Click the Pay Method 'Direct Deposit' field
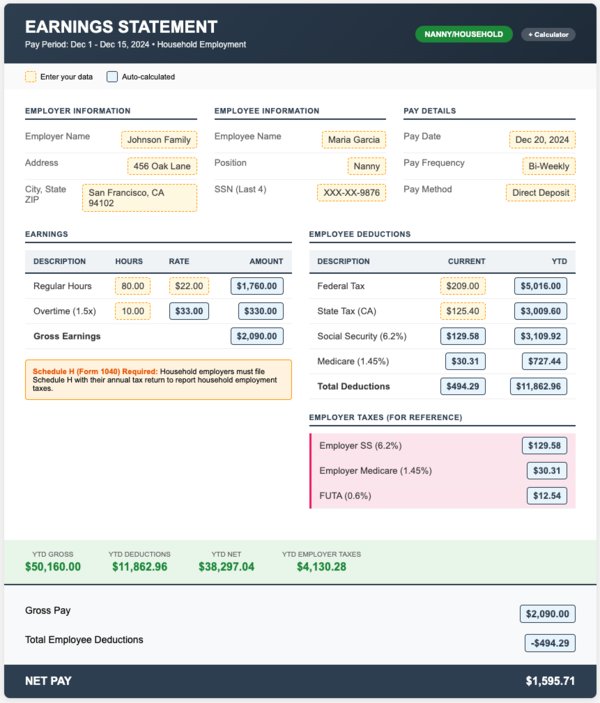Screen dimensions: 600x703 (540, 193)
